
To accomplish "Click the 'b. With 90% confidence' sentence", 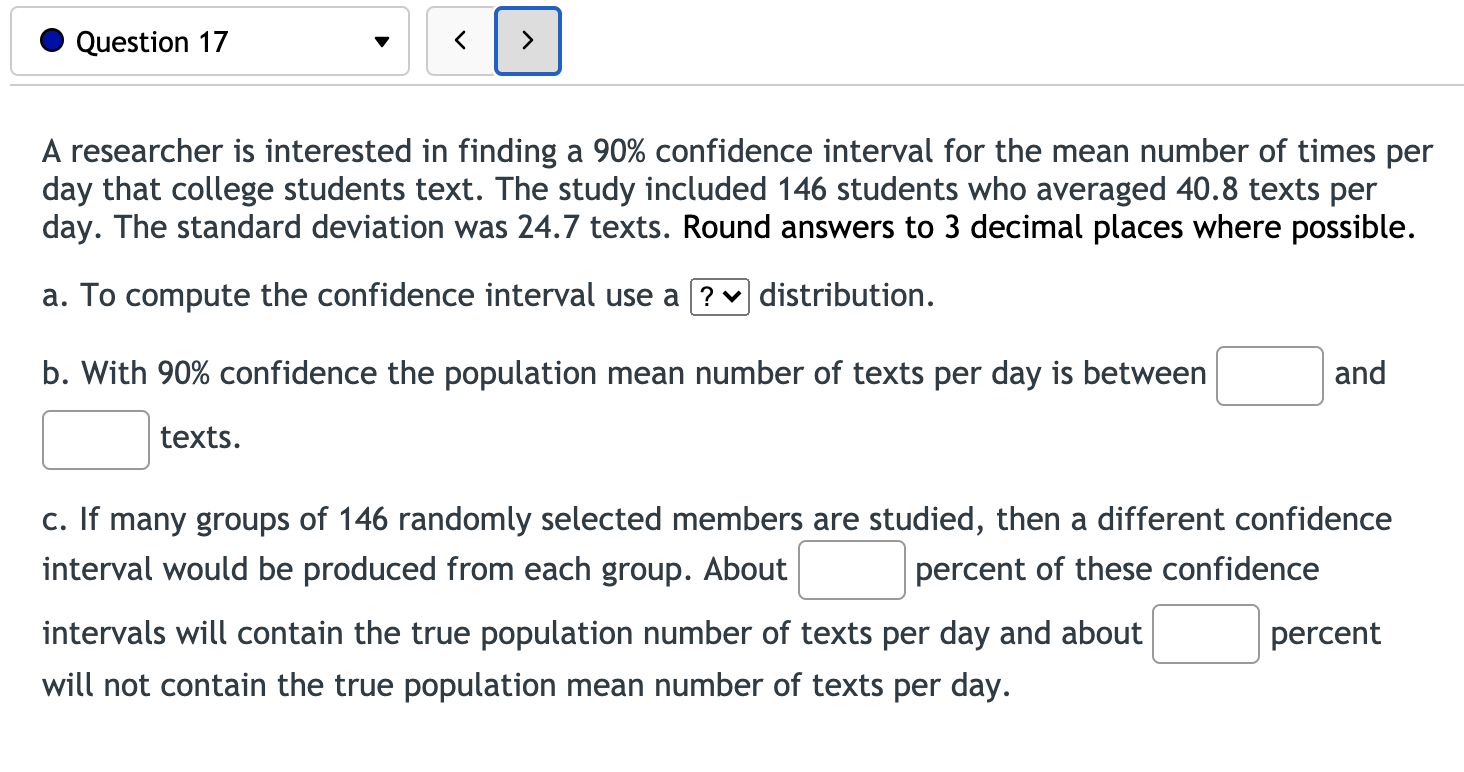I will 622,374.
